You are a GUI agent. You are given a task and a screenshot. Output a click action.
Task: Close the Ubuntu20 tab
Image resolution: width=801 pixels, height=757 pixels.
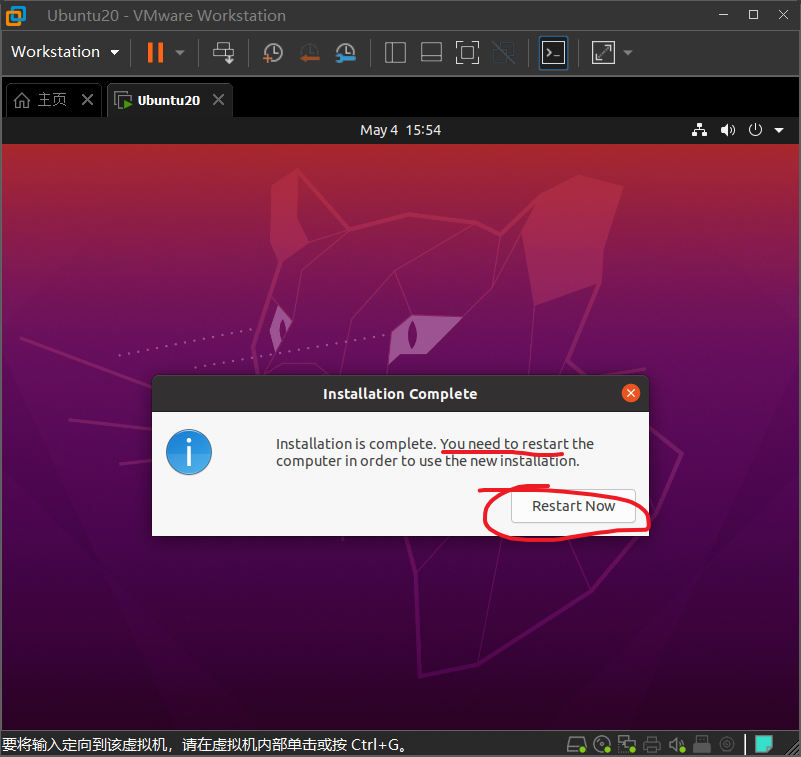click(x=219, y=100)
